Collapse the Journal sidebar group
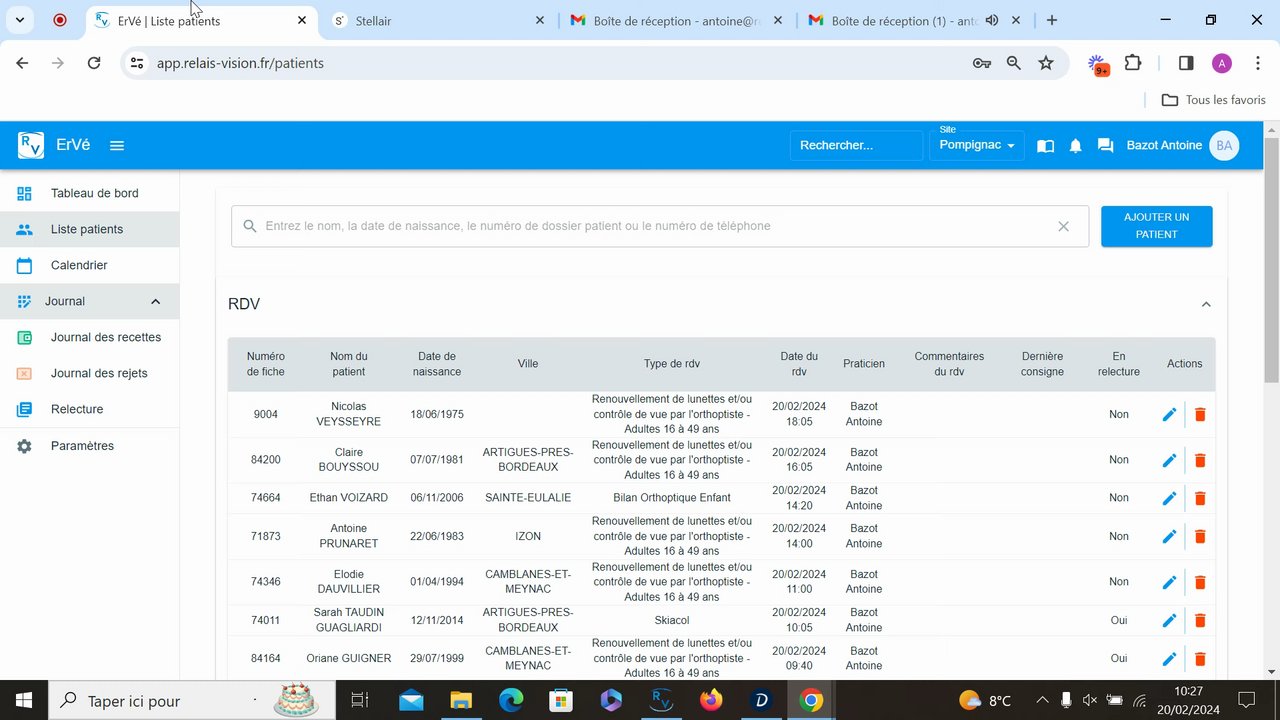This screenshot has width=1280, height=720. tap(155, 301)
